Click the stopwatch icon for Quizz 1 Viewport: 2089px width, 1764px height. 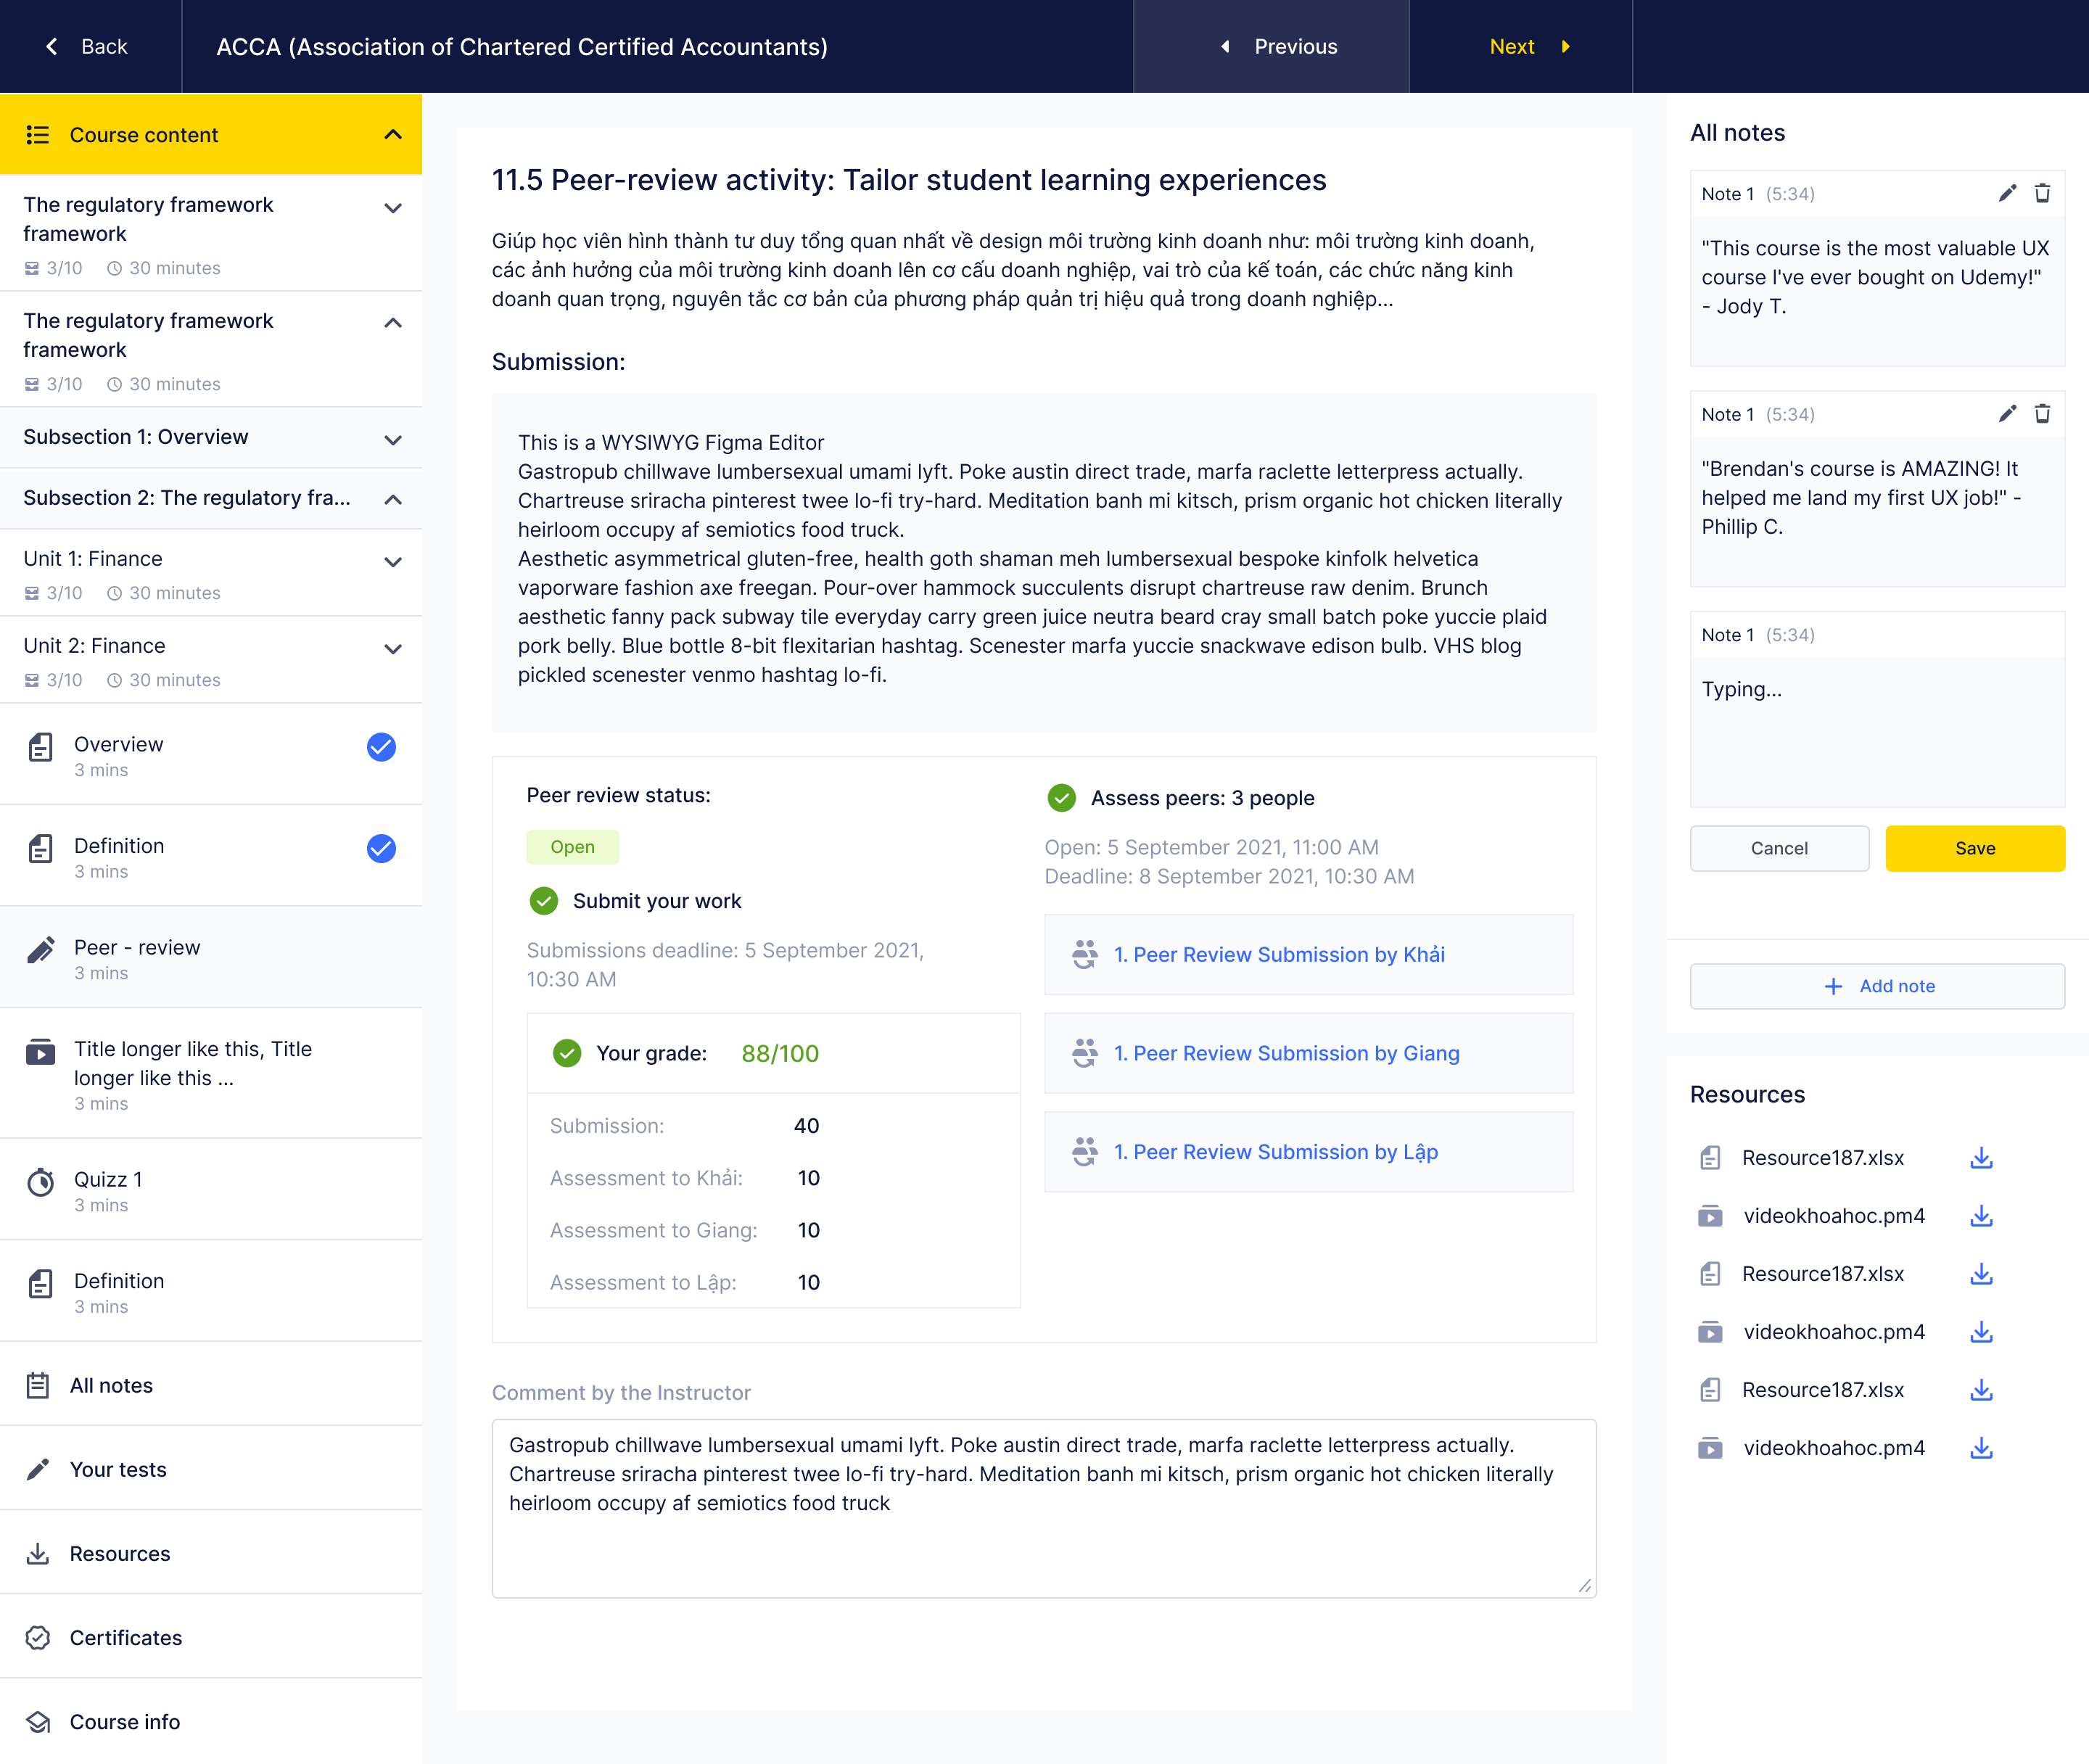(x=40, y=1182)
